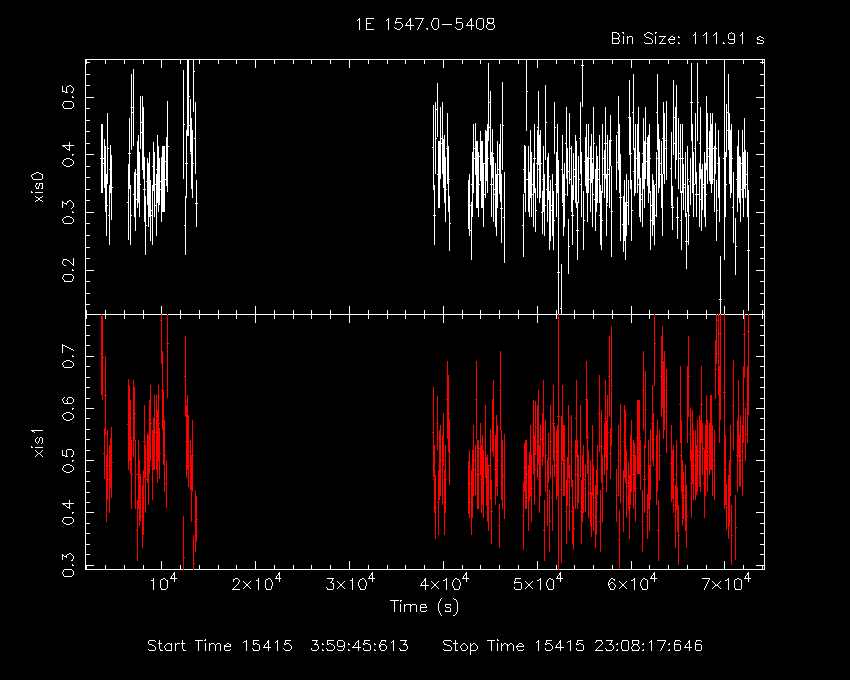Click the xis0 y-axis value '0.2'
This screenshot has height=680, width=850.
click(x=68, y=270)
